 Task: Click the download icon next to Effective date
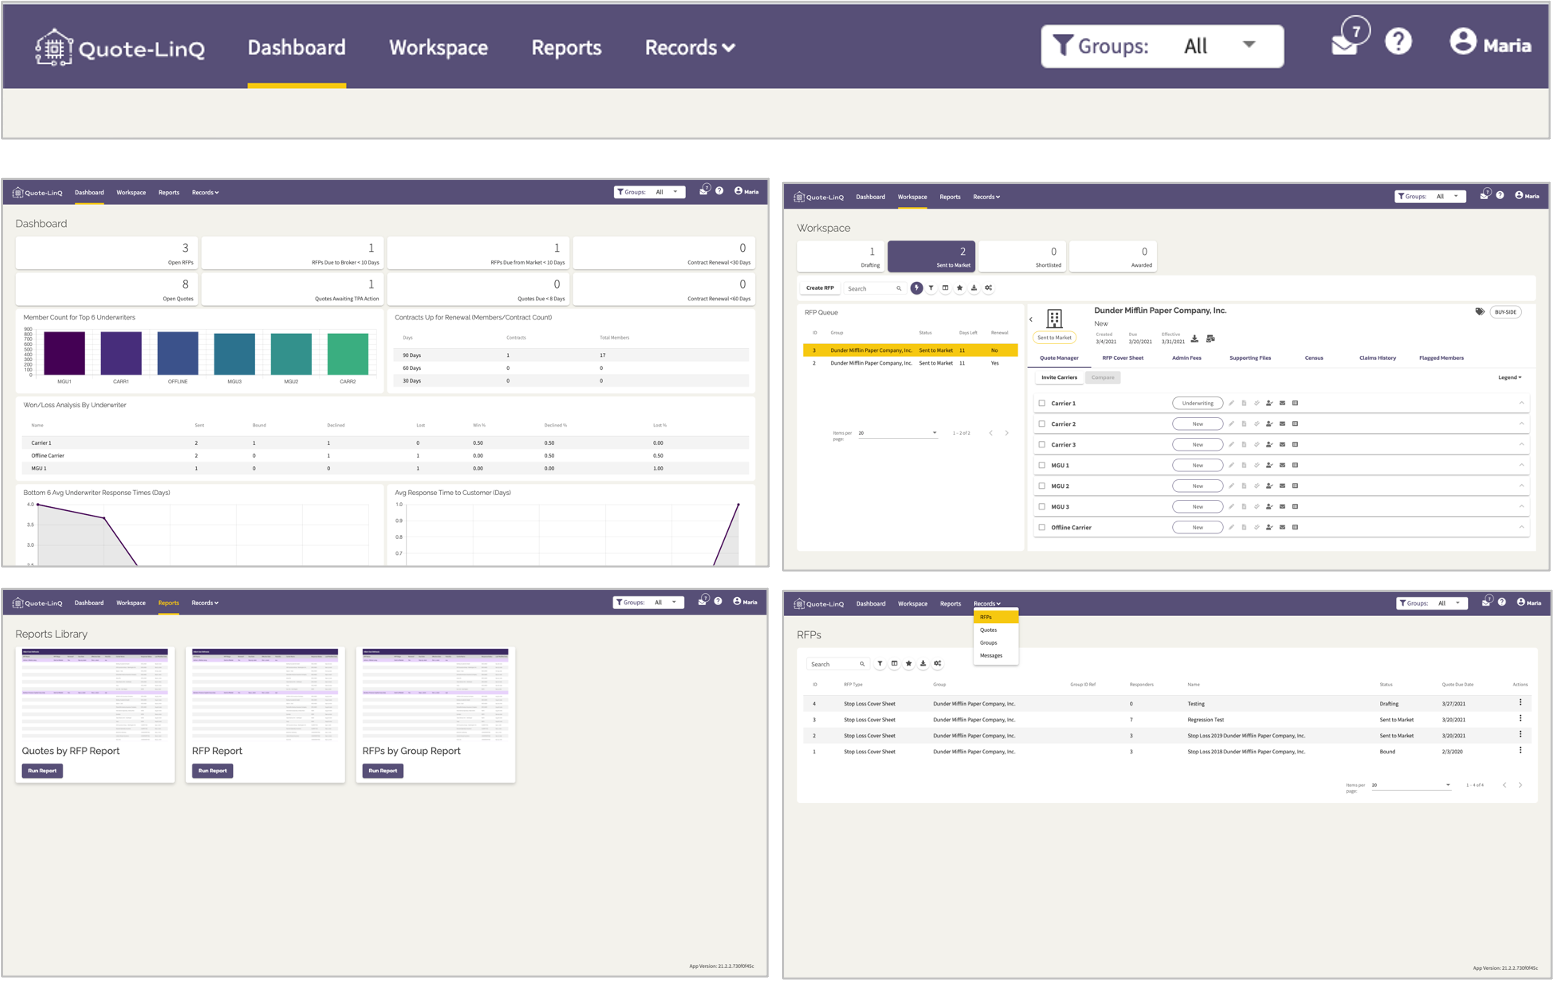pos(1194,339)
